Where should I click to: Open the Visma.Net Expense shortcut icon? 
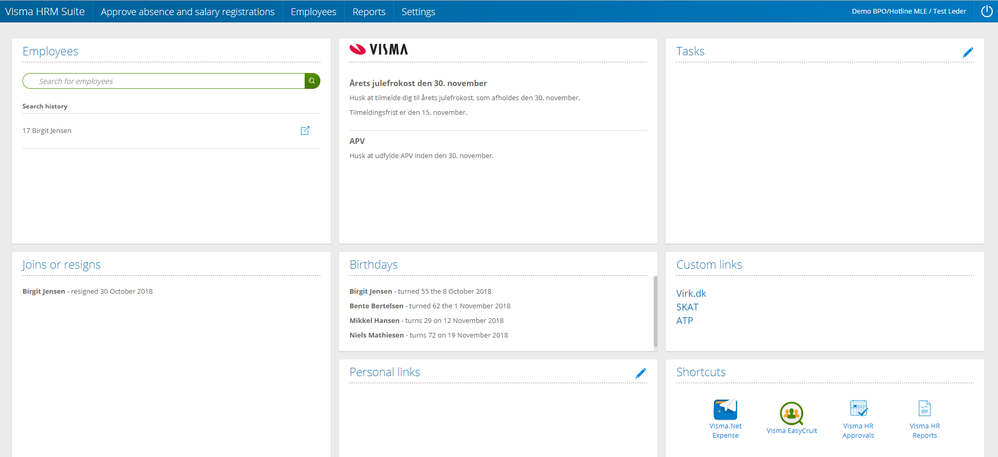(x=725, y=409)
